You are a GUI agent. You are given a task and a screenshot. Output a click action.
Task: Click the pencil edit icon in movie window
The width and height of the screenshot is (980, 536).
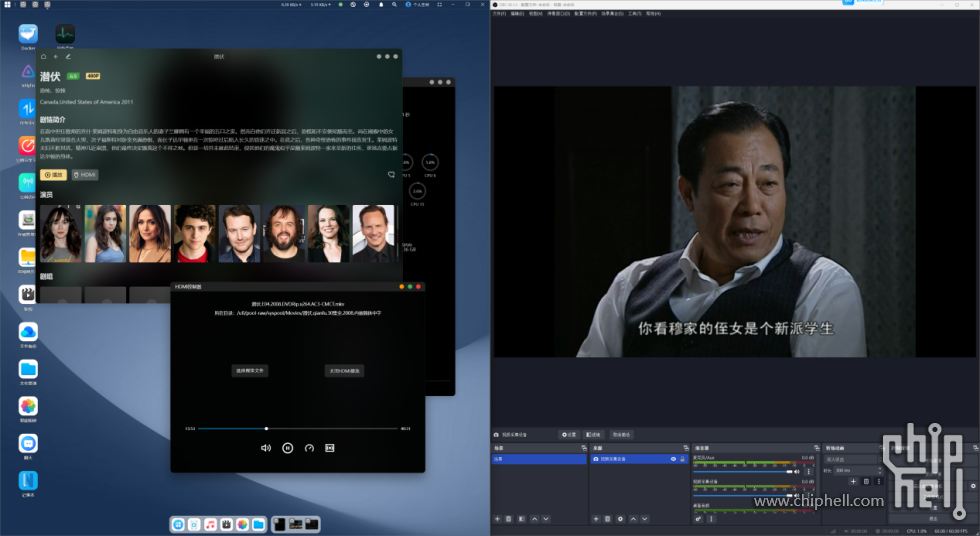point(68,56)
